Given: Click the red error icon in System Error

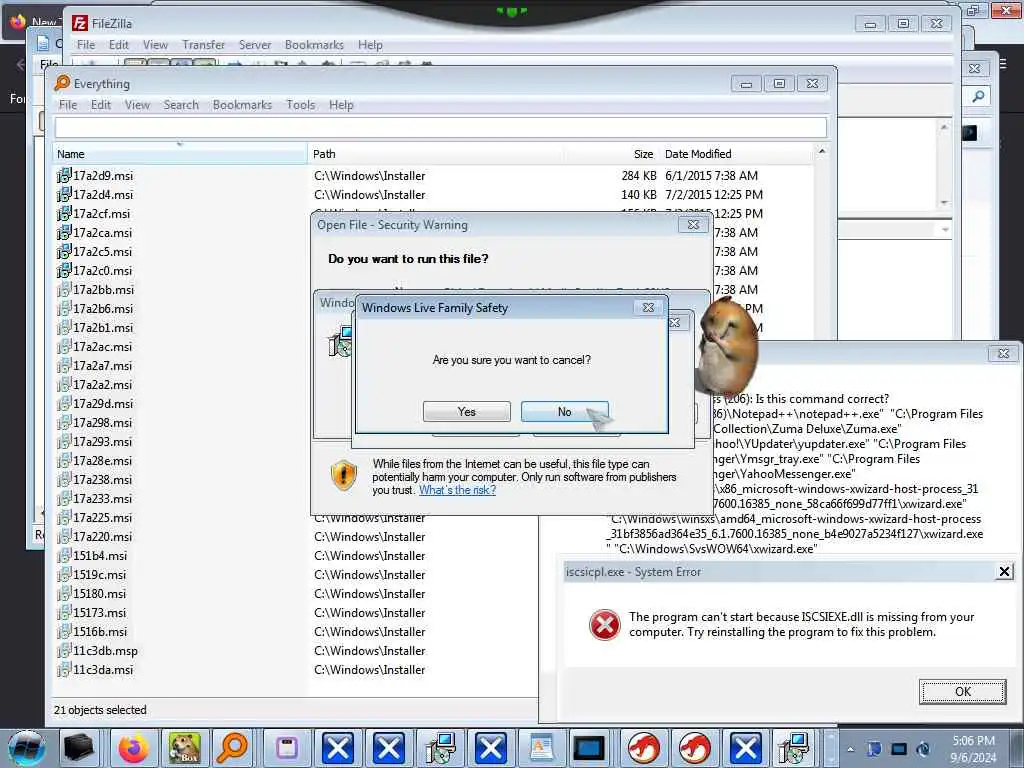Looking at the screenshot, I should pos(605,625).
